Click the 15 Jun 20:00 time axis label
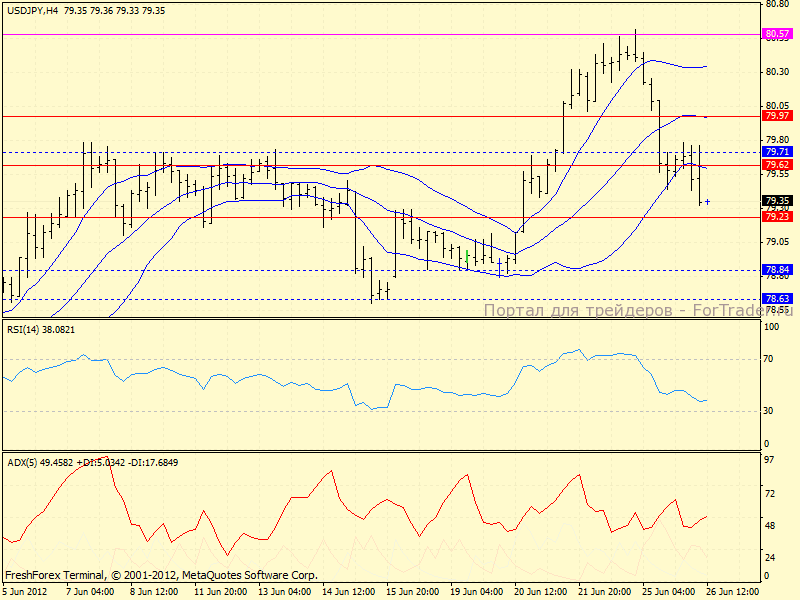This screenshot has width=800, height=600. (413, 592)
